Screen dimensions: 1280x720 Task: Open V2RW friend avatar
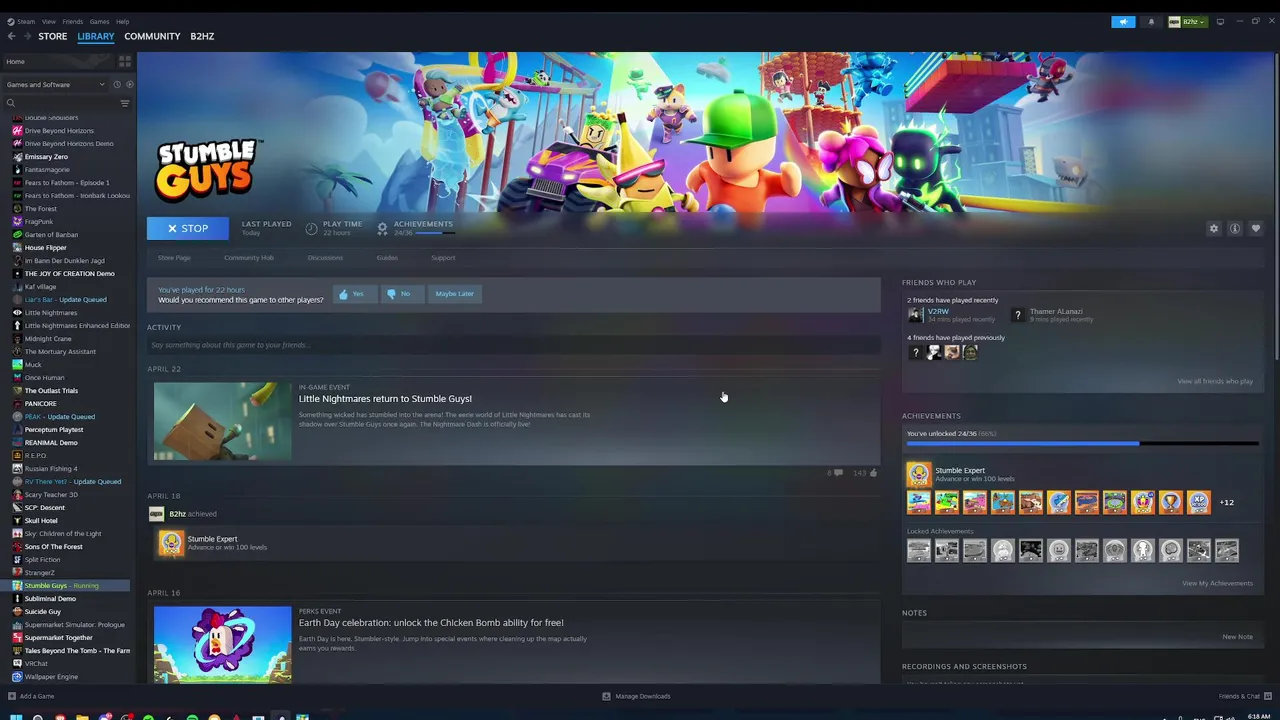click(x=915, y=315)
